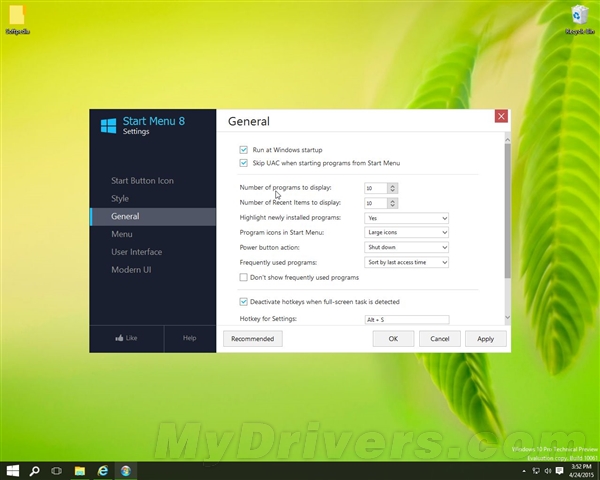Open the Action Center notification icon

click(x=559, y=470)
